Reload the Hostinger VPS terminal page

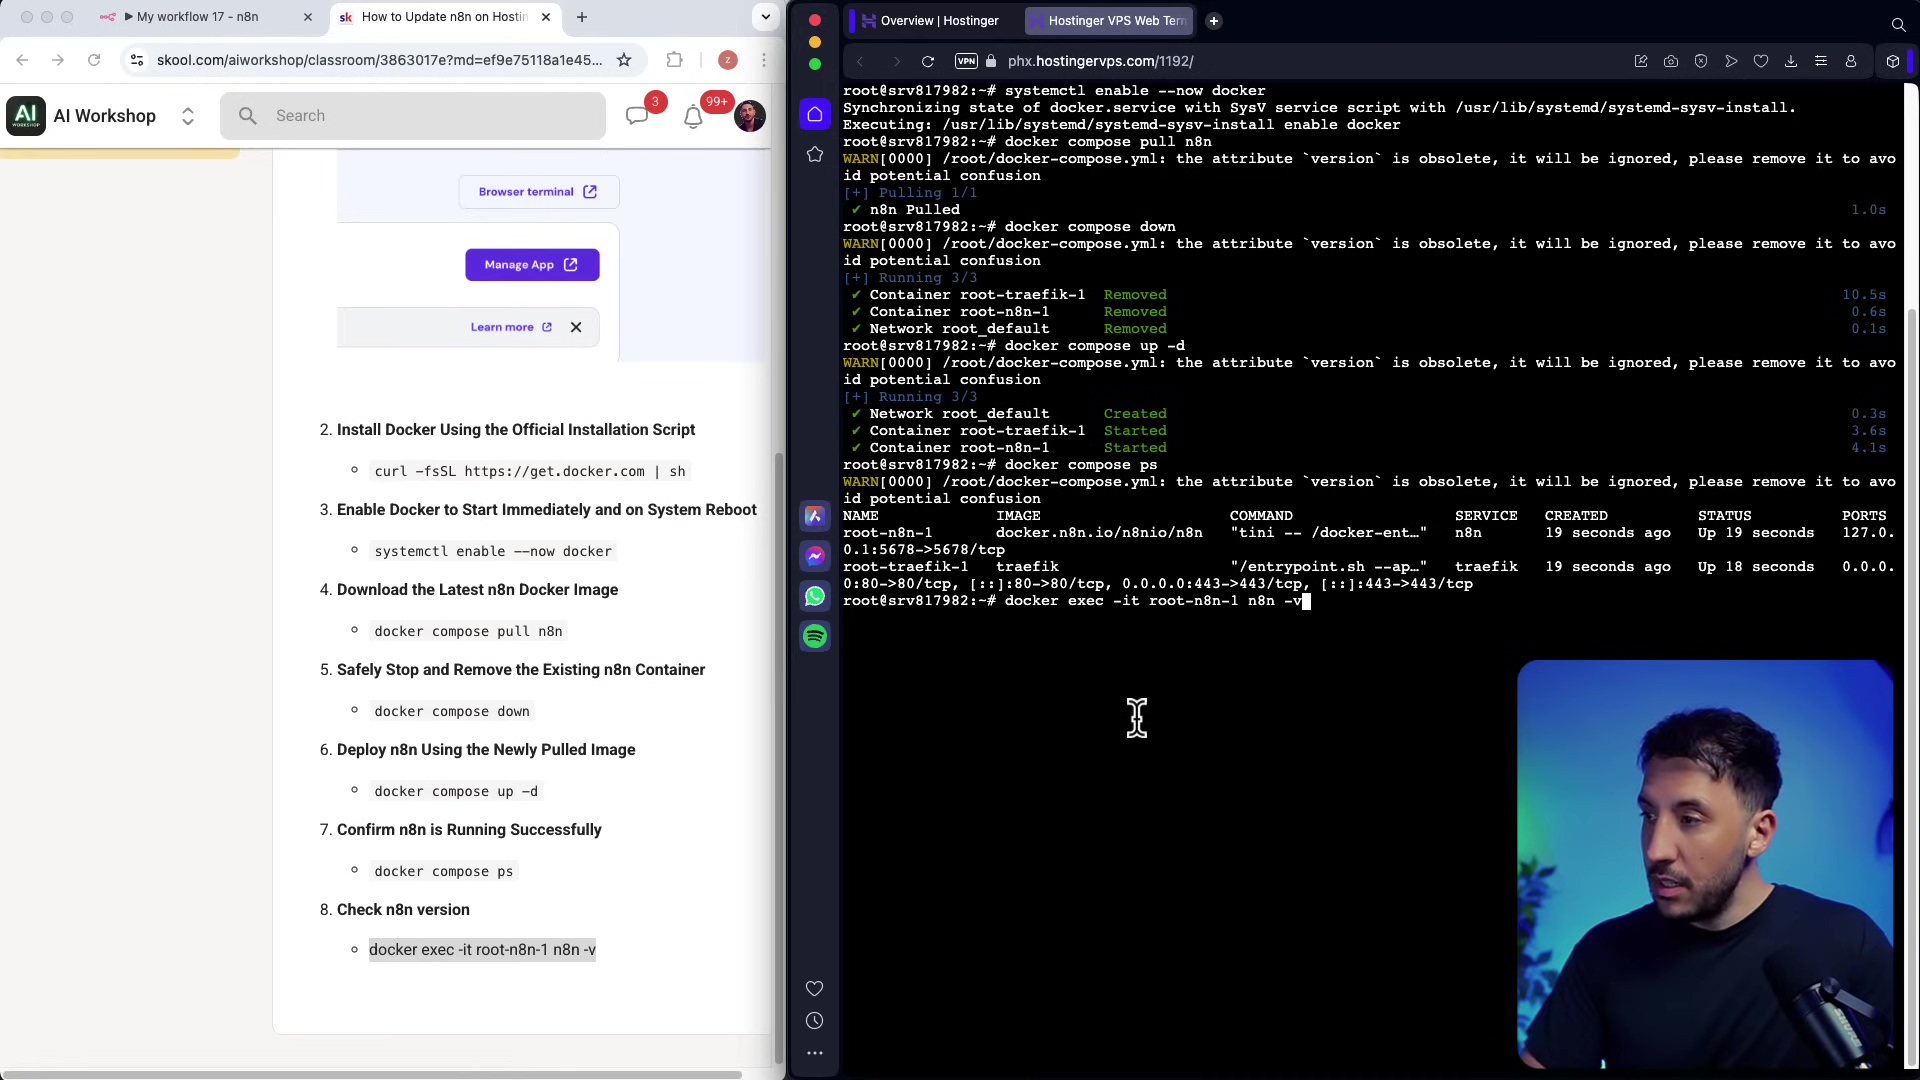pos(928,61)
